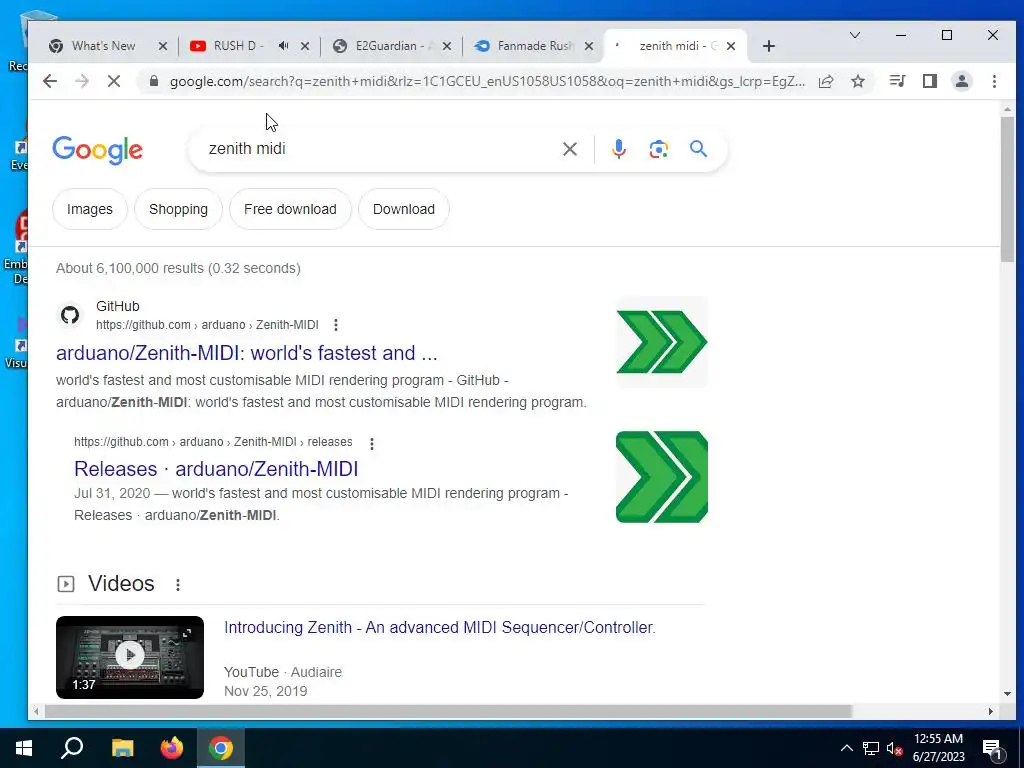Open the Introducing Zenith video link
Viewport: 1024px width, 768px height.
(440, 628)
